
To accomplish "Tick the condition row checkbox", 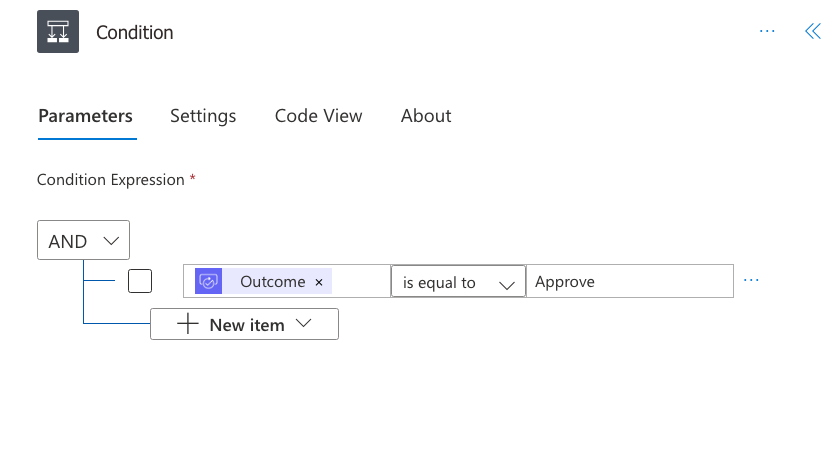I will coord(140,281).
